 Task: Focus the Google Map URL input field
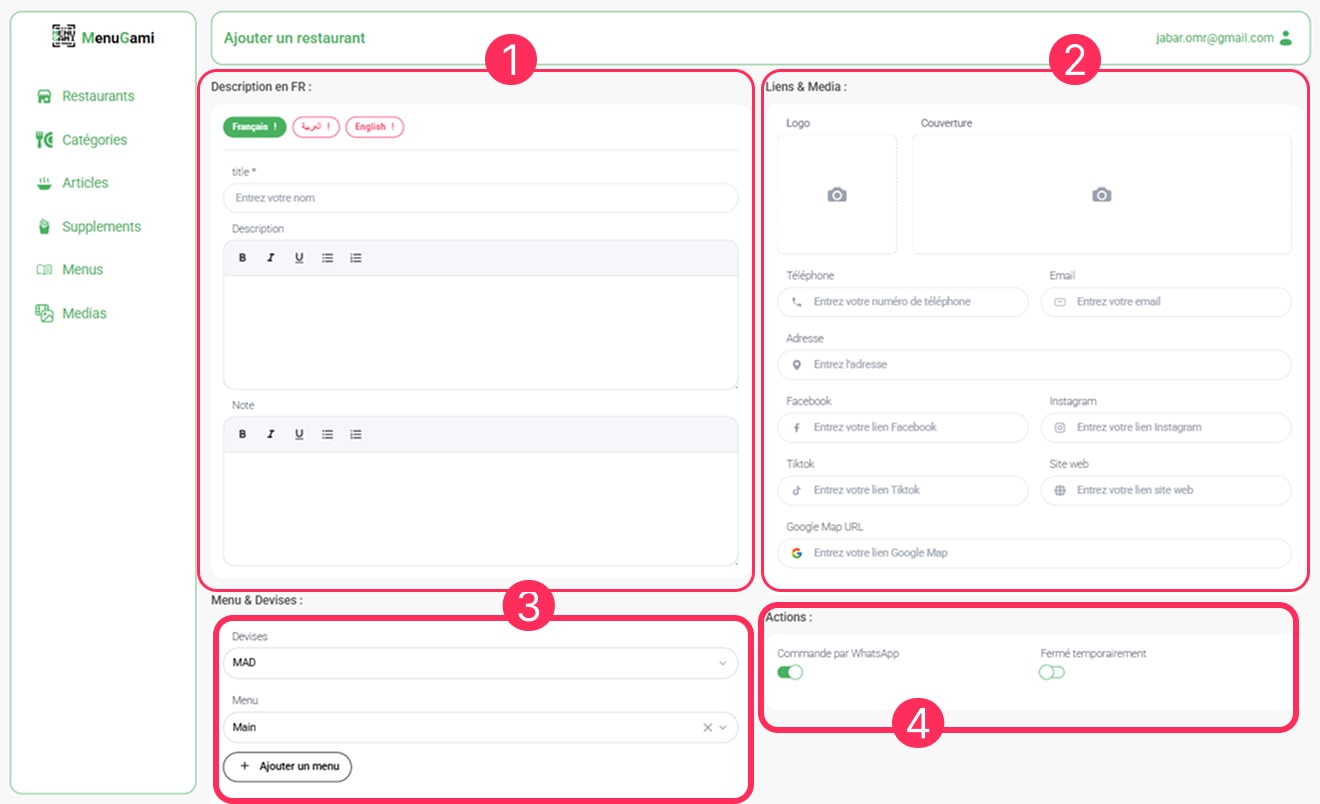[x=1040, y=553]
